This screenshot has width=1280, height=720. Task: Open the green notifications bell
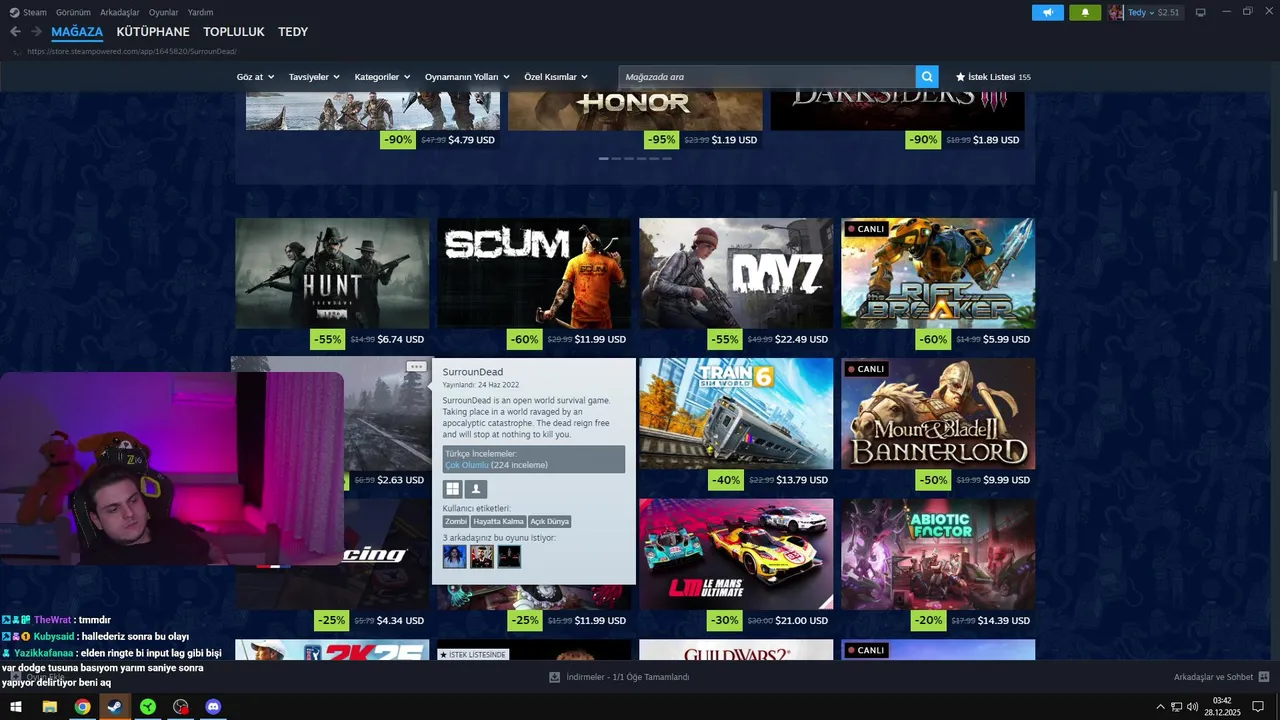point(1085,12)
